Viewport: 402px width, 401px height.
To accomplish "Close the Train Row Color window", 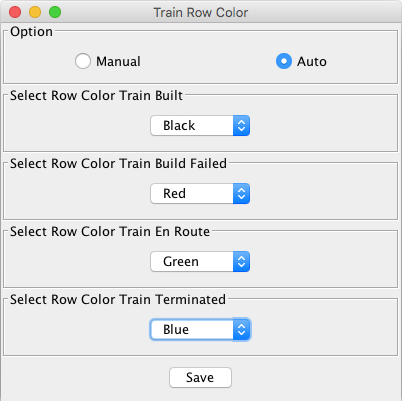I will click(x=15, y=12).
